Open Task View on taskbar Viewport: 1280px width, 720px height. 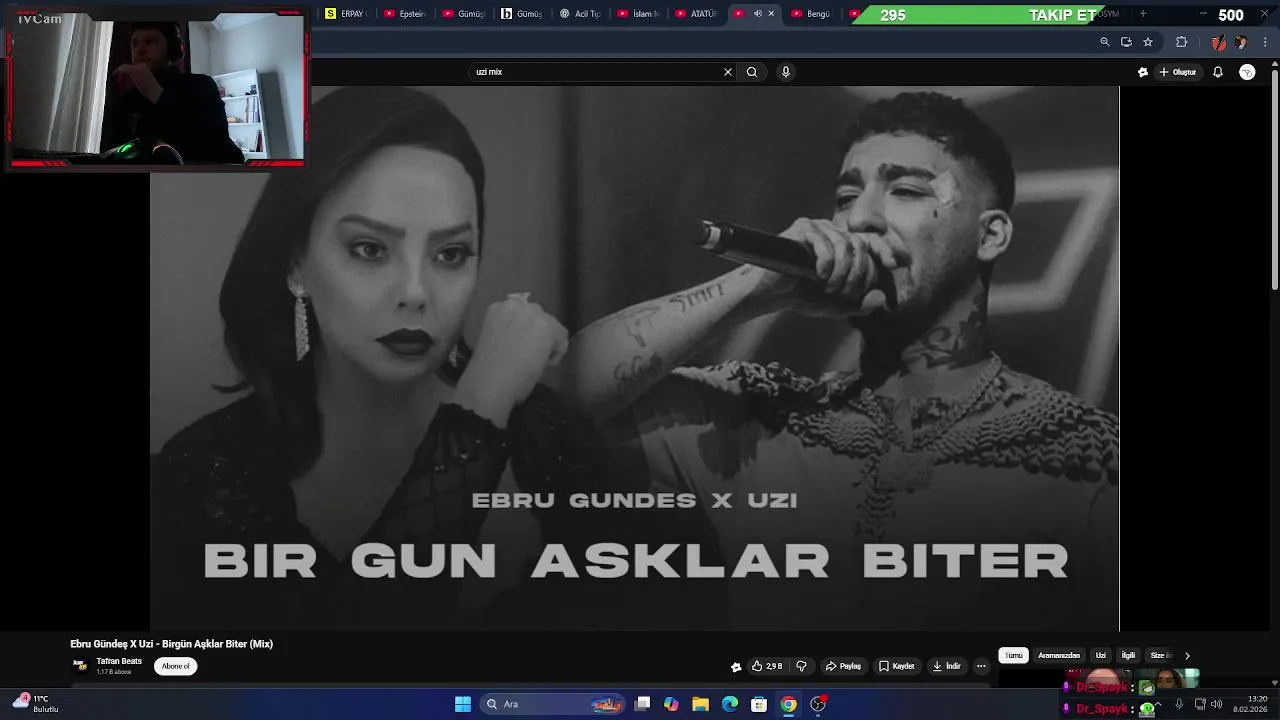(x=643, y=704)
